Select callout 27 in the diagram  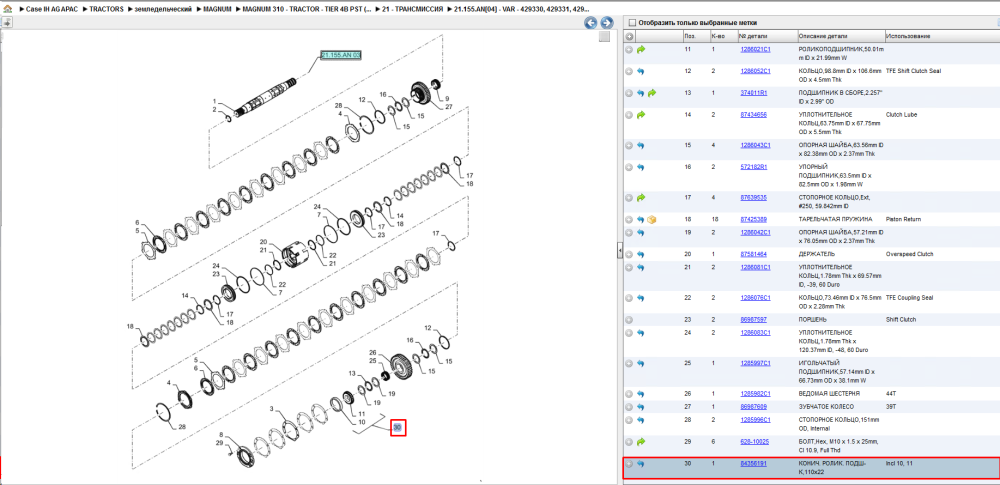coord(449,107)
